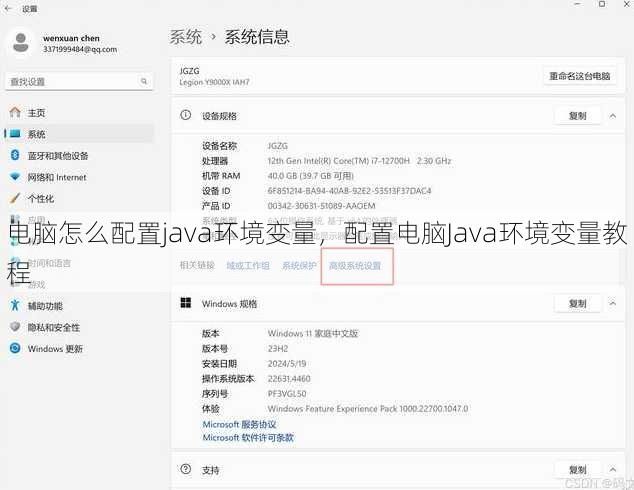The image size is (634, 490).
Task: Open 域或工作组 link
Action: tap(248, 266)
